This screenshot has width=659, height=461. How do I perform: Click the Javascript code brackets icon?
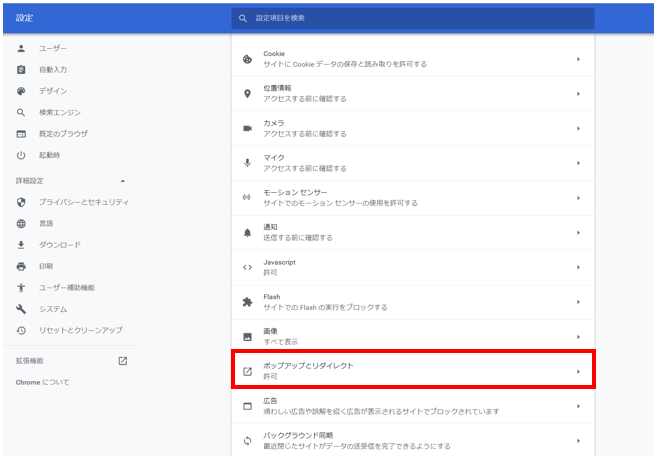coord(247,267)
